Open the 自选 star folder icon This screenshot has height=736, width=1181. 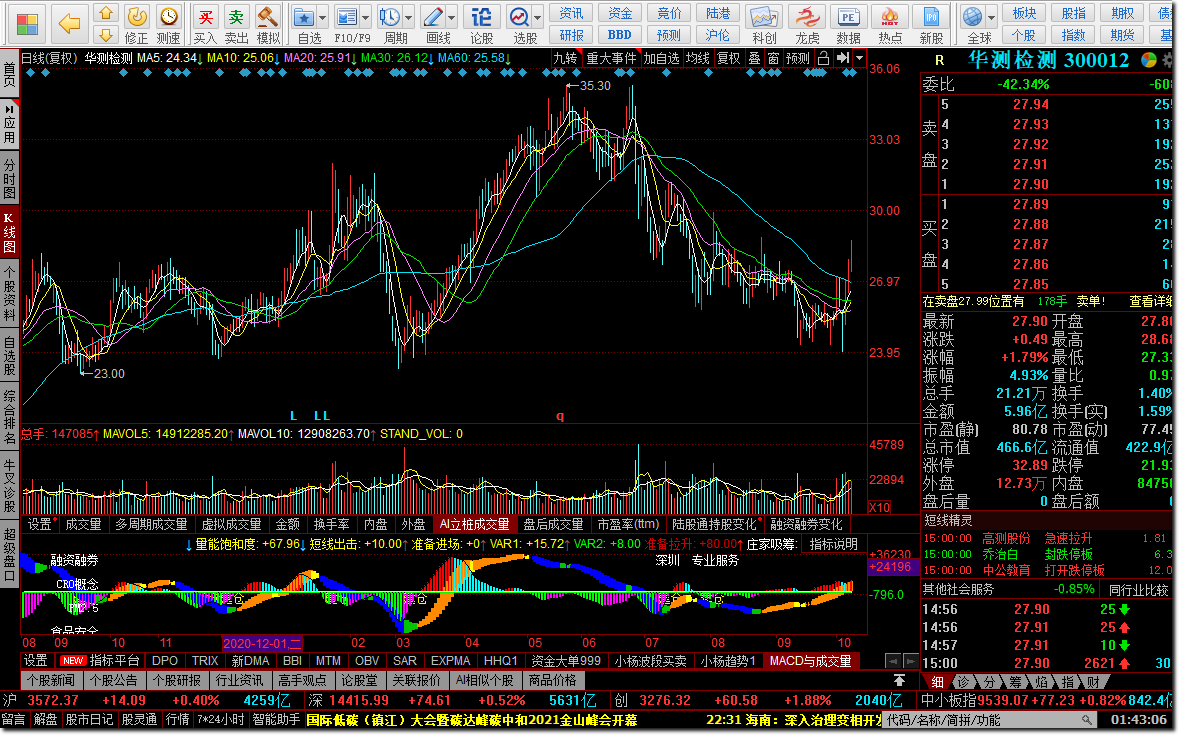[x=304, y=17]
